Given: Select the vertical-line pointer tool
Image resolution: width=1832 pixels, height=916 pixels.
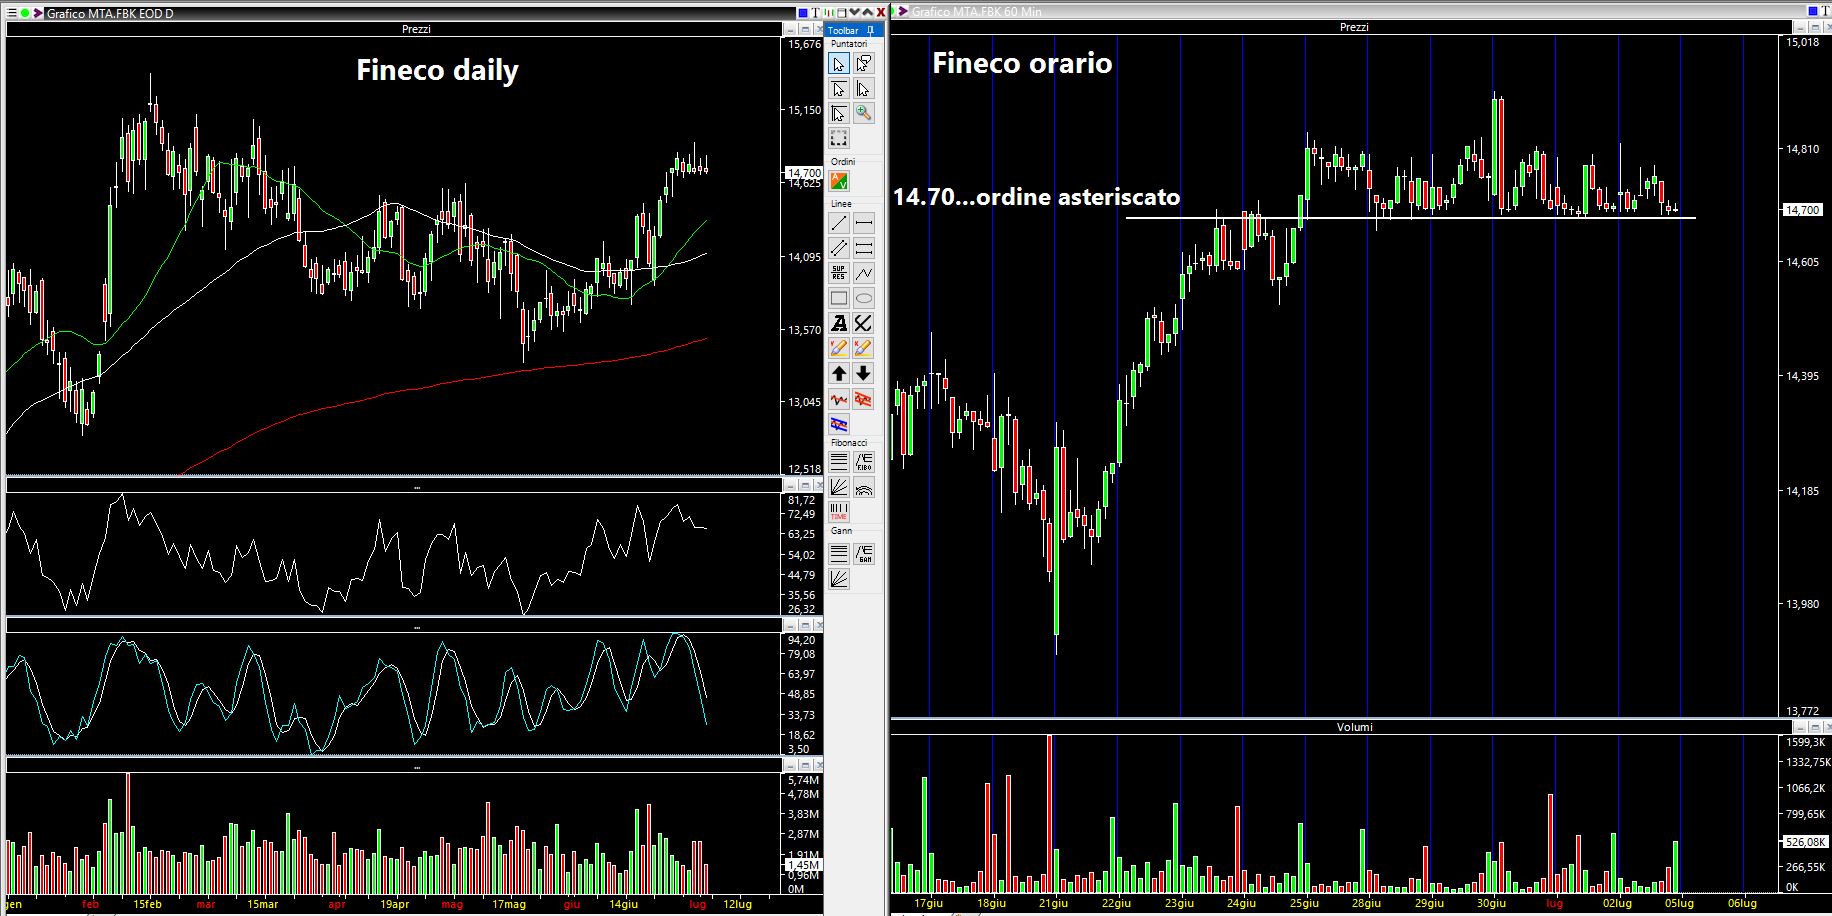Looking at the screenshot, I should pyautogui.click(x=863, y=89).
